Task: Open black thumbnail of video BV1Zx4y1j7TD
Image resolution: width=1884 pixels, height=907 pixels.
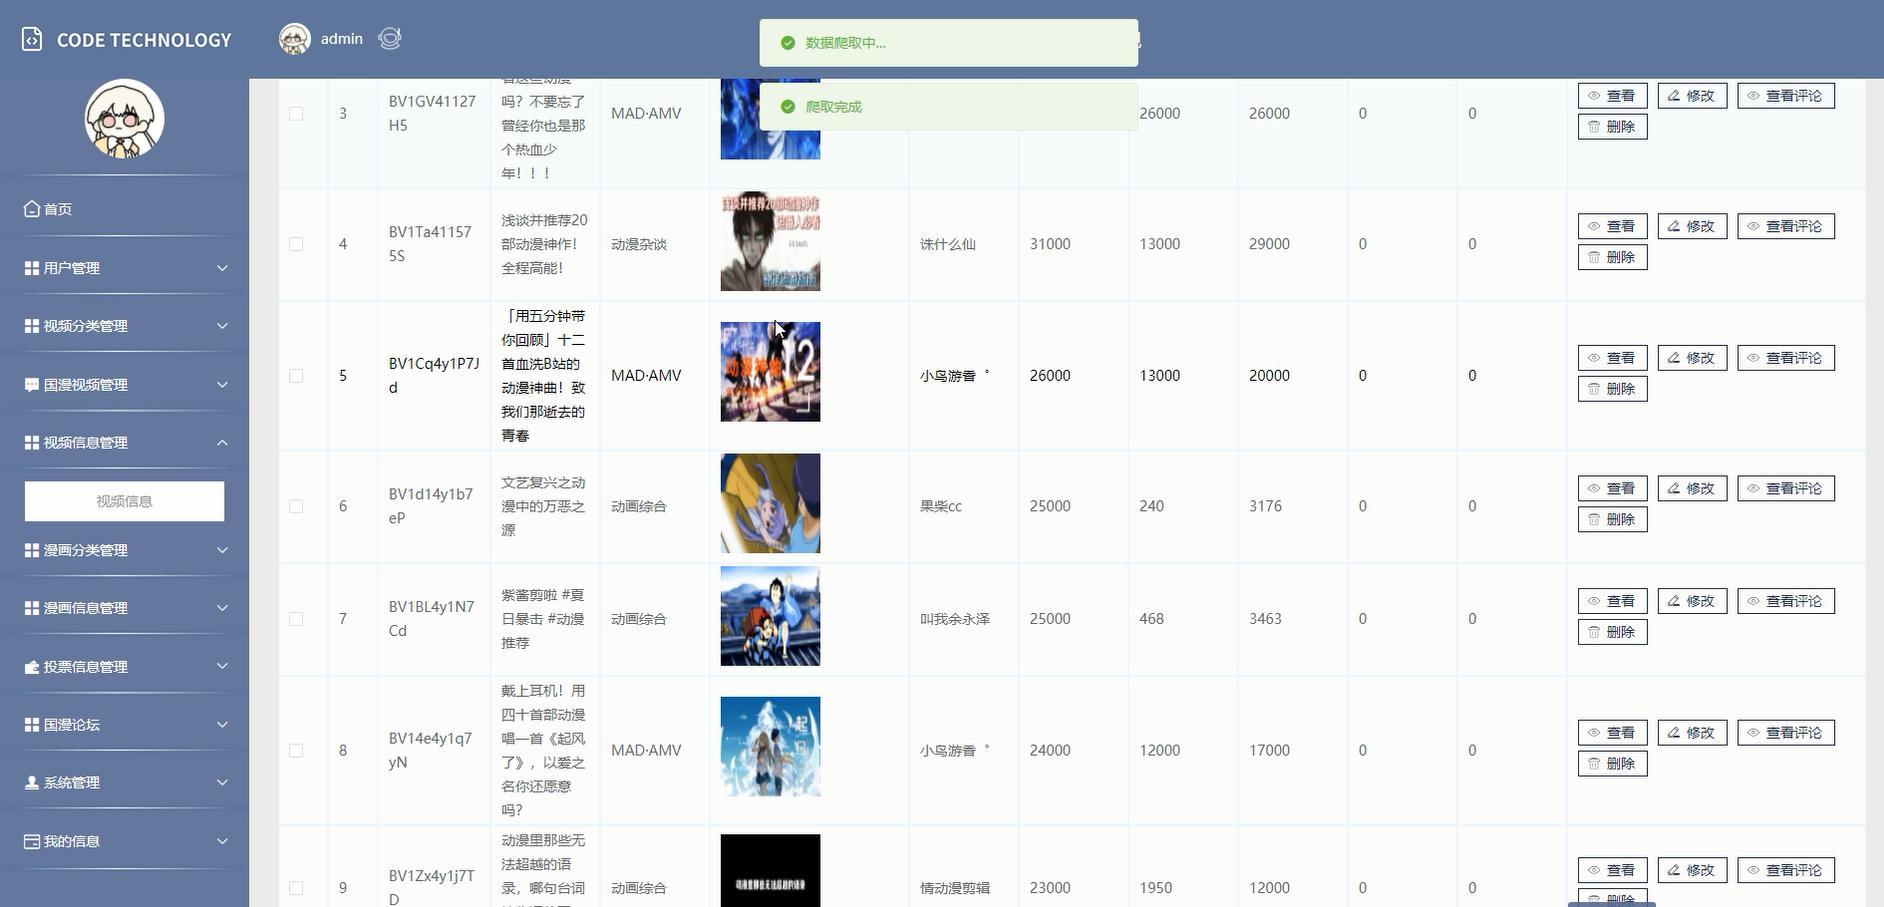Action: pyautogui.click(x=770, y=871)
